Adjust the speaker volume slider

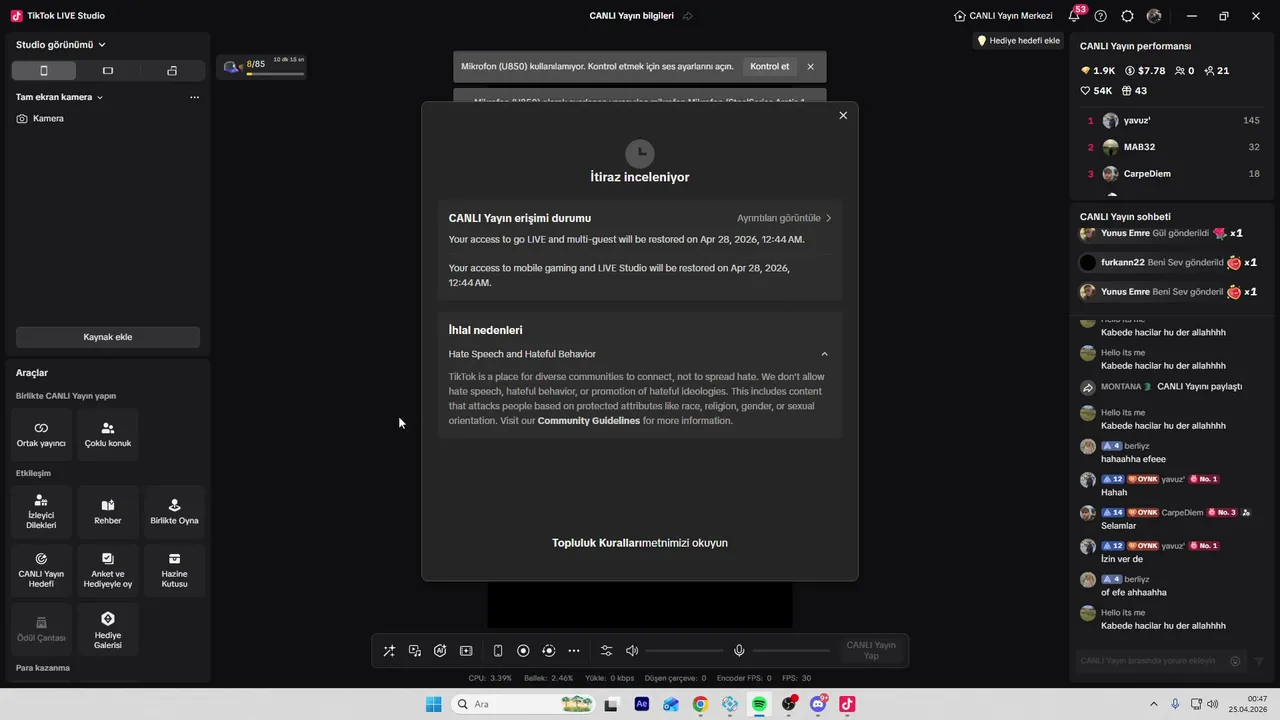pyautogui.click(x=684, y=651)
